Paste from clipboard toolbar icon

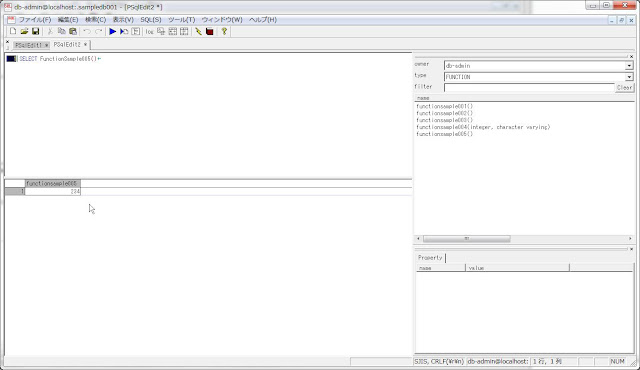pyautogui.click(x=73, y=31)
